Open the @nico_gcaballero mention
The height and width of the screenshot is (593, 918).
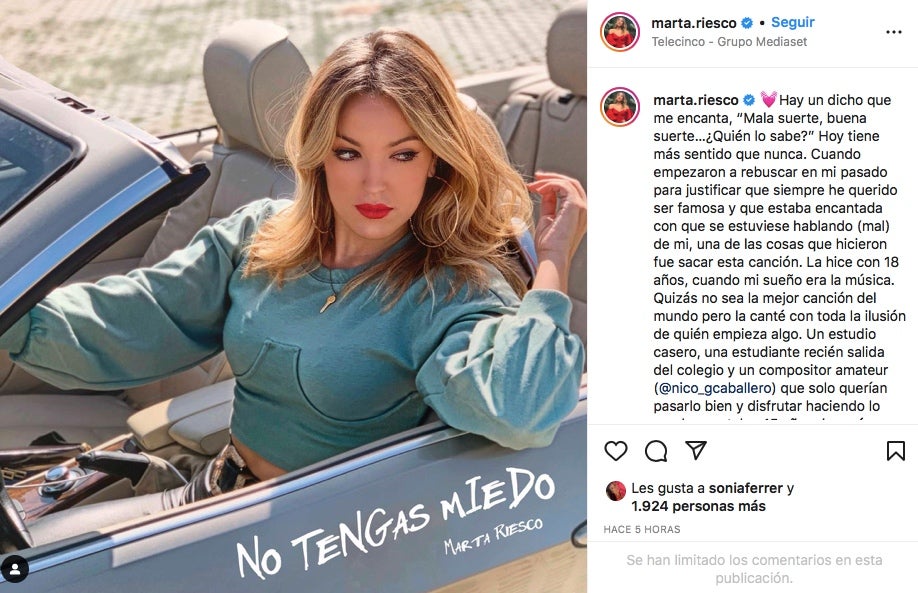pos(715,388)
